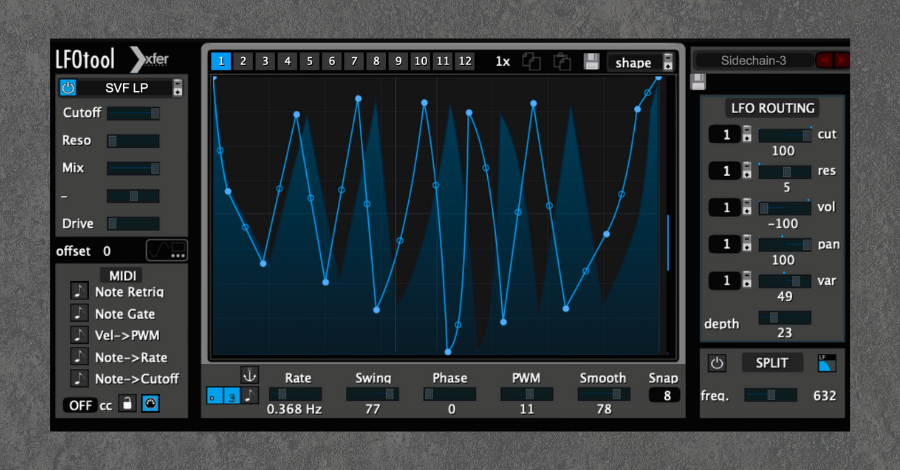
Task: Select LFO graph tab 1
Action: click(x=221, y=61)
